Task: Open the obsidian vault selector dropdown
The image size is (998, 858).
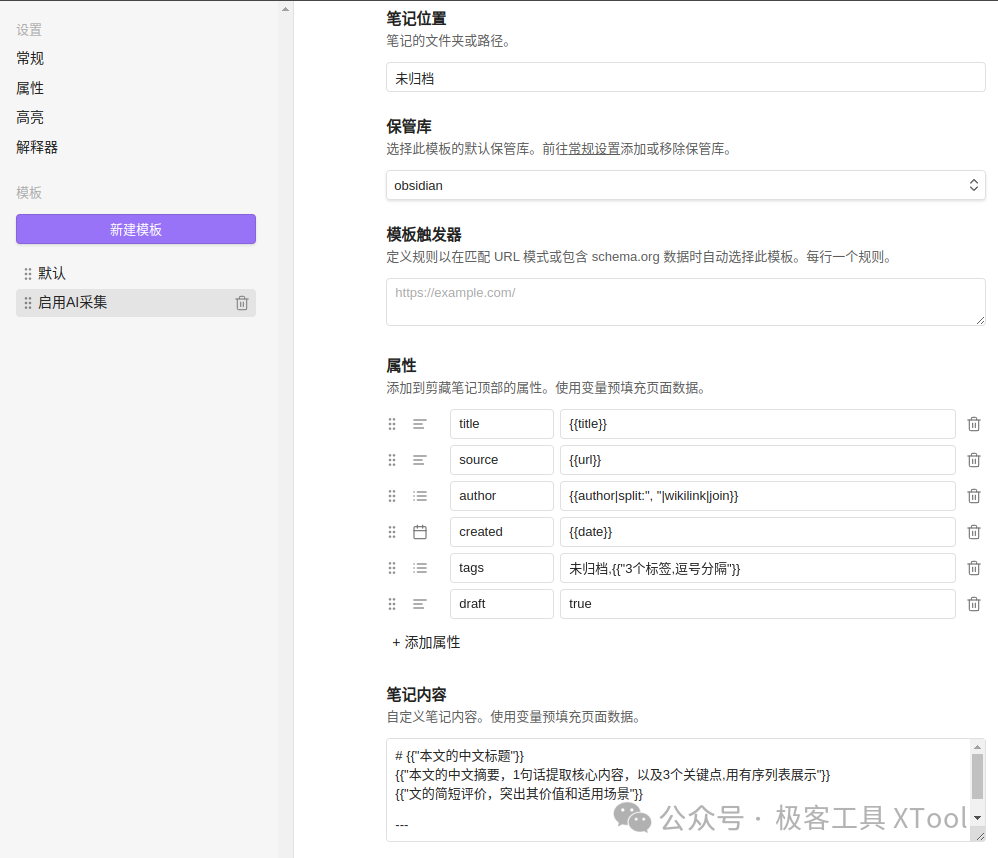Action: tap(685, 185)
